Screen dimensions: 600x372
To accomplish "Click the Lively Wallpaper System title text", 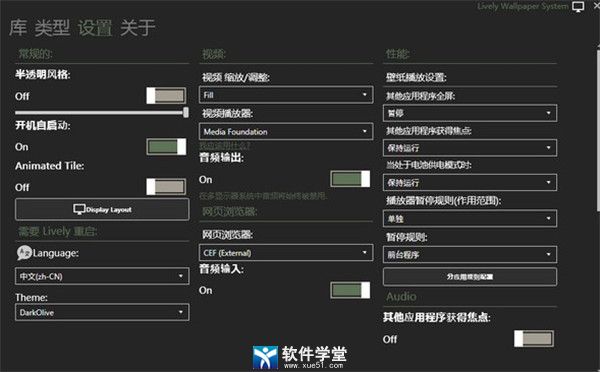I will tap(523, 6).
